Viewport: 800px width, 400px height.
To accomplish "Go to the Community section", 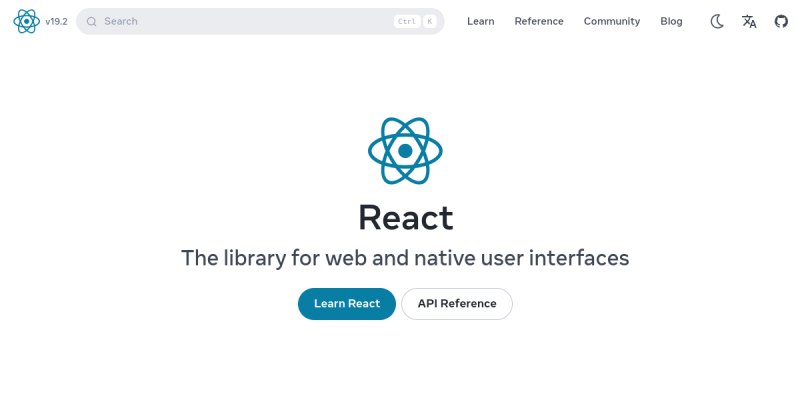I will click(612, 21).
